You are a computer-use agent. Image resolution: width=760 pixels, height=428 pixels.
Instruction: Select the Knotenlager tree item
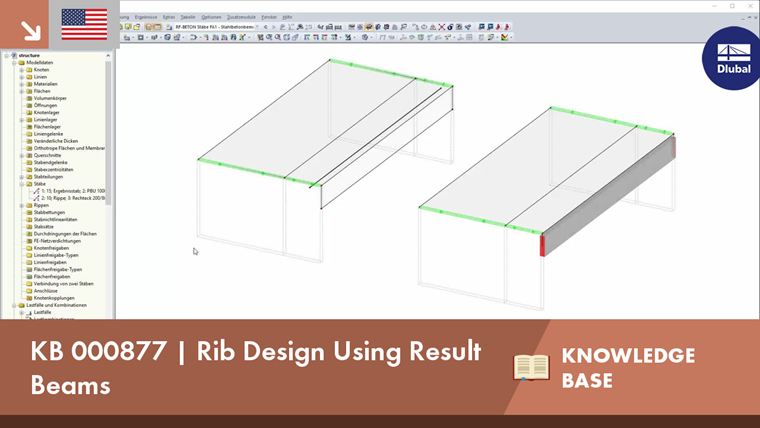pyautogui.click(x=47, y=112)
